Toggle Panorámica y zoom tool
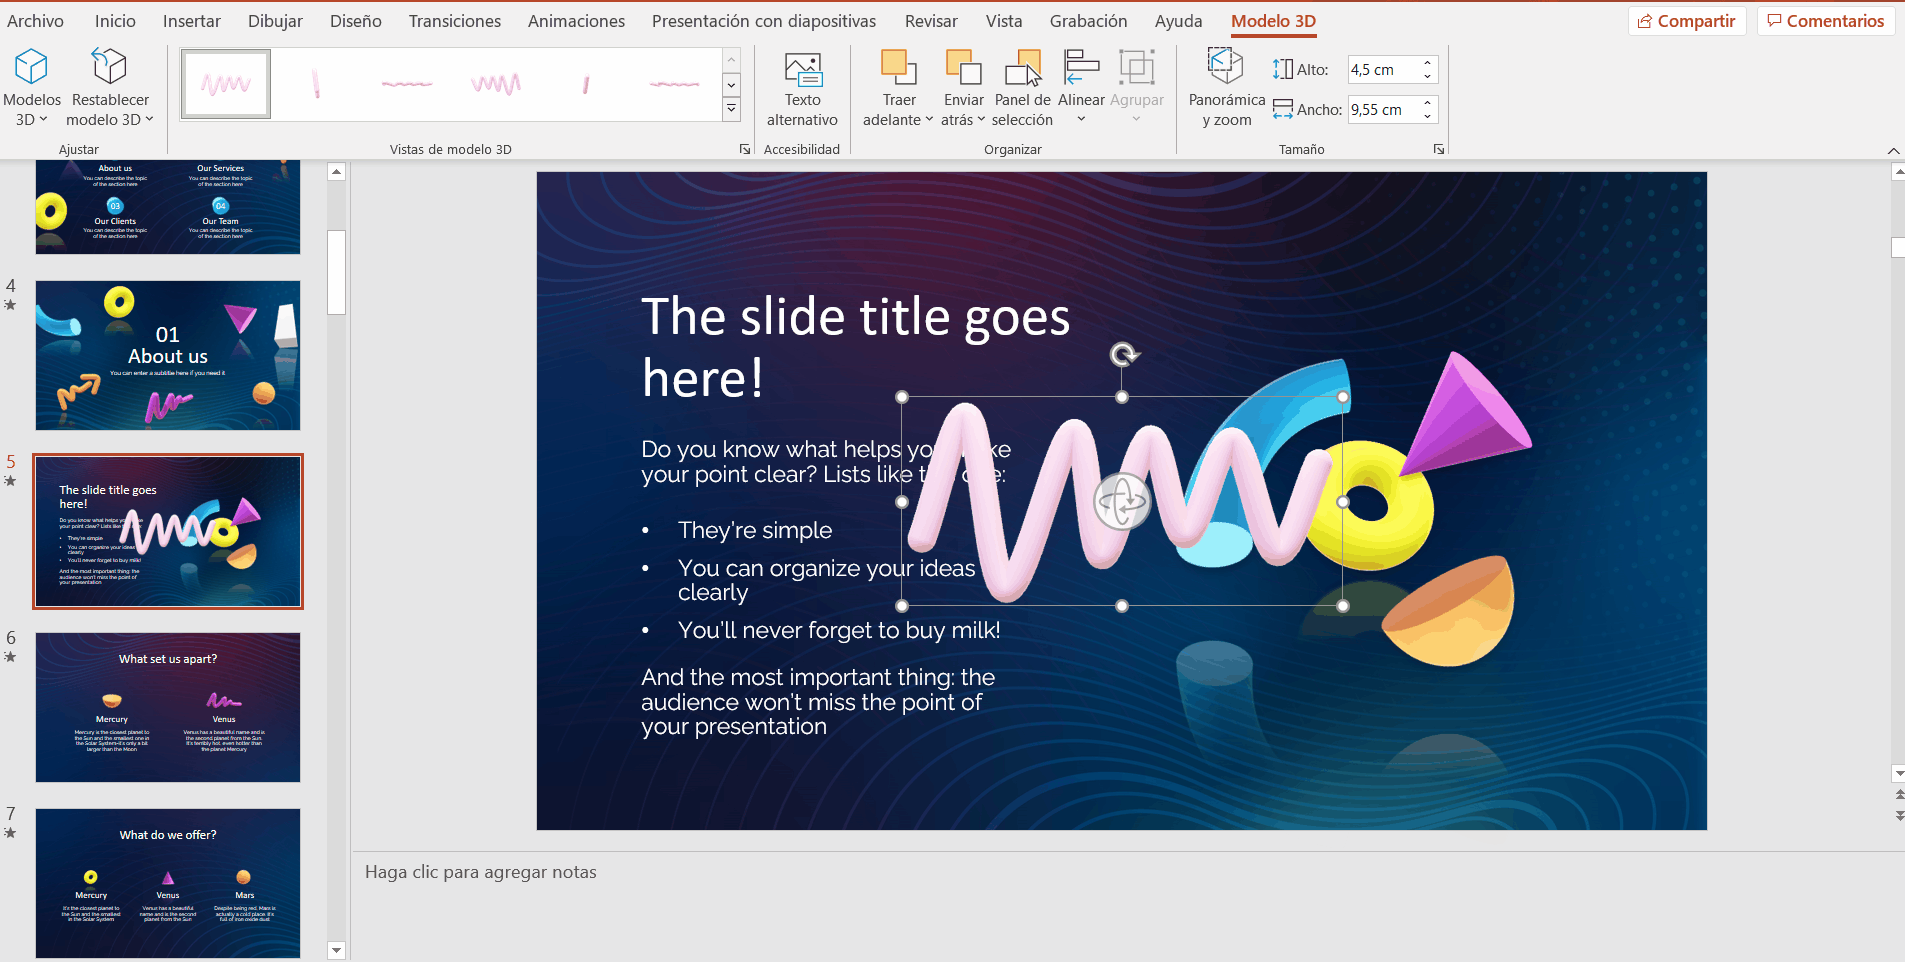This screenshot has height=962, width=1905. [1226, 90]
